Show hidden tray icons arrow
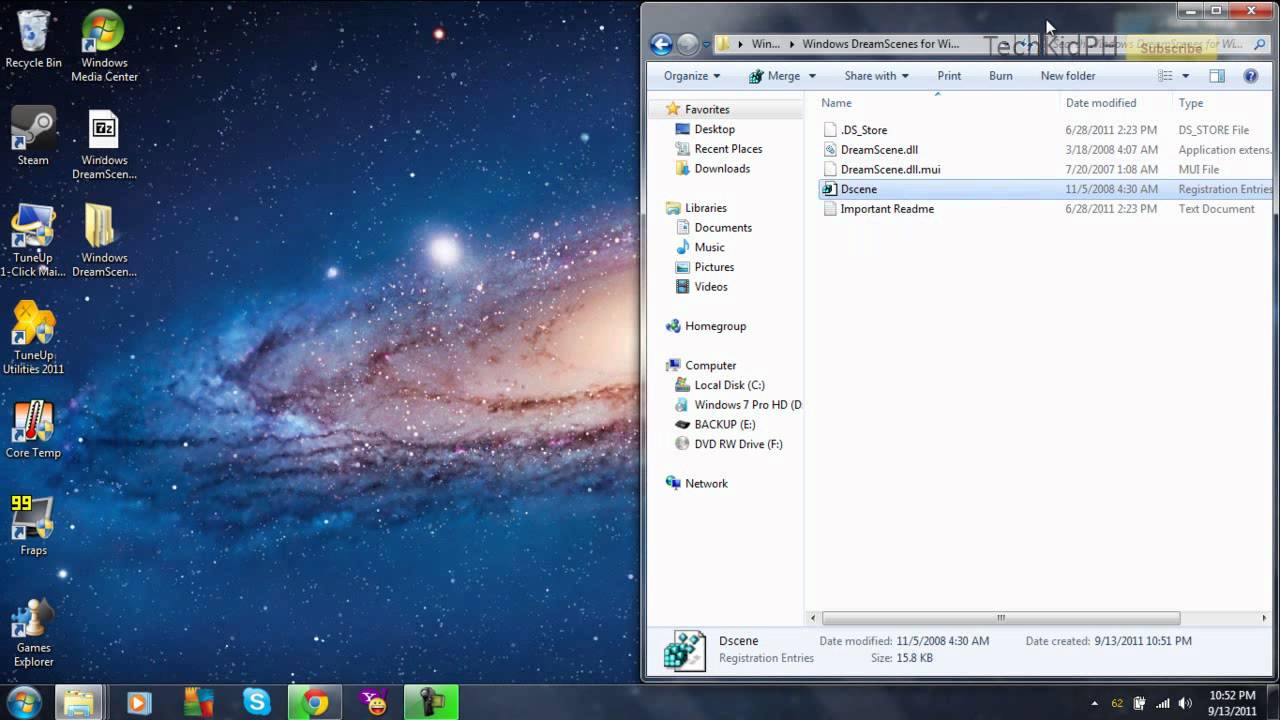 (x=1094, y=703)
